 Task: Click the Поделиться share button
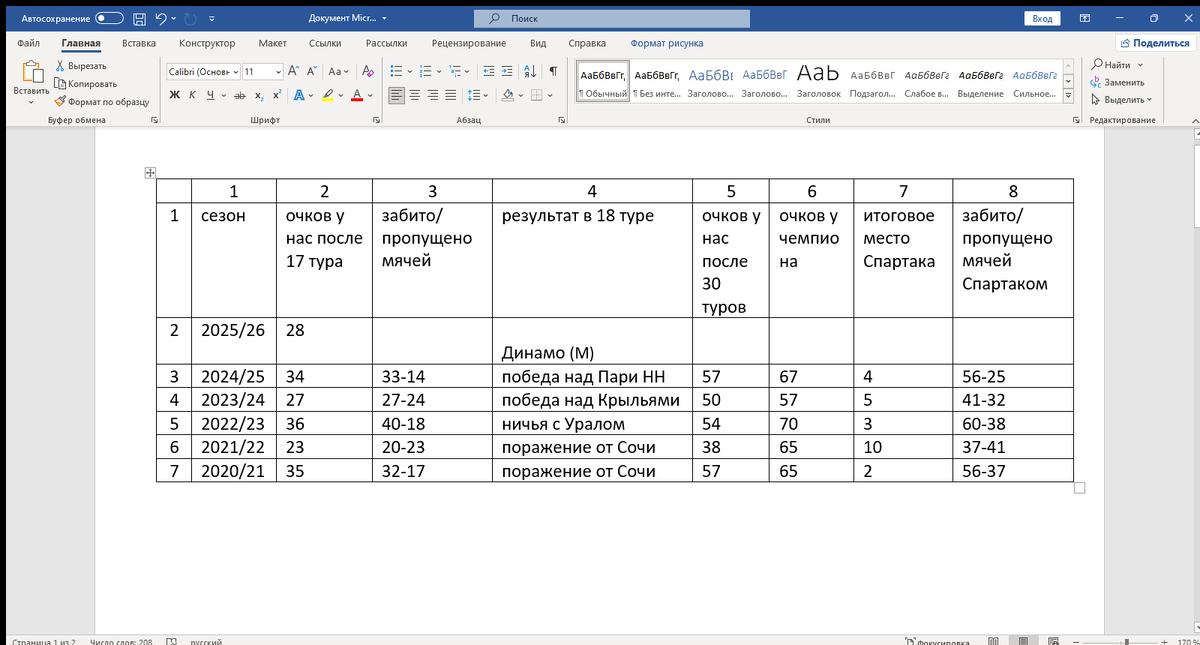point(1154,43)
